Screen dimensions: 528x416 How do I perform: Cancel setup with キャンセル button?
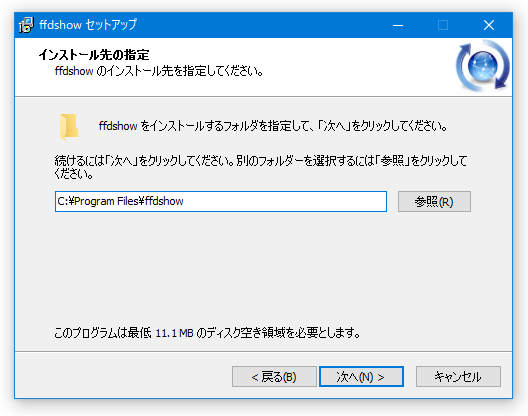458,377
